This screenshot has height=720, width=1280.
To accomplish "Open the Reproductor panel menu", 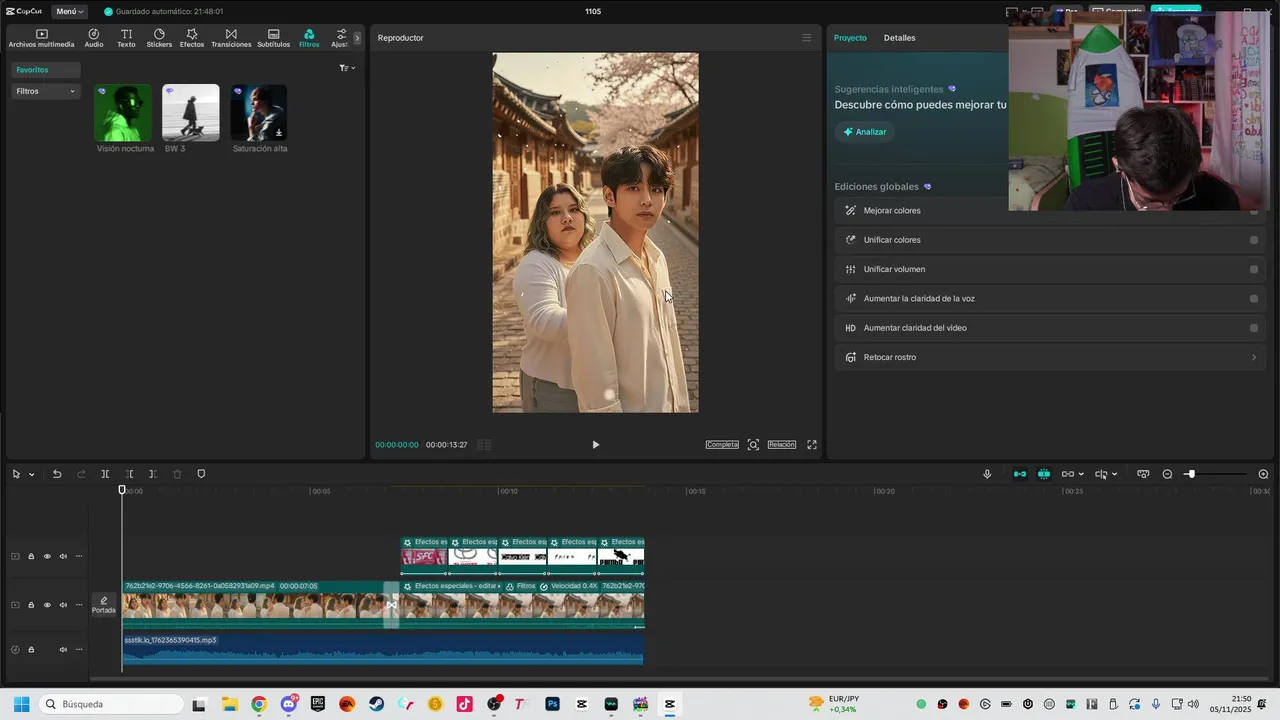I will [807, 38].
